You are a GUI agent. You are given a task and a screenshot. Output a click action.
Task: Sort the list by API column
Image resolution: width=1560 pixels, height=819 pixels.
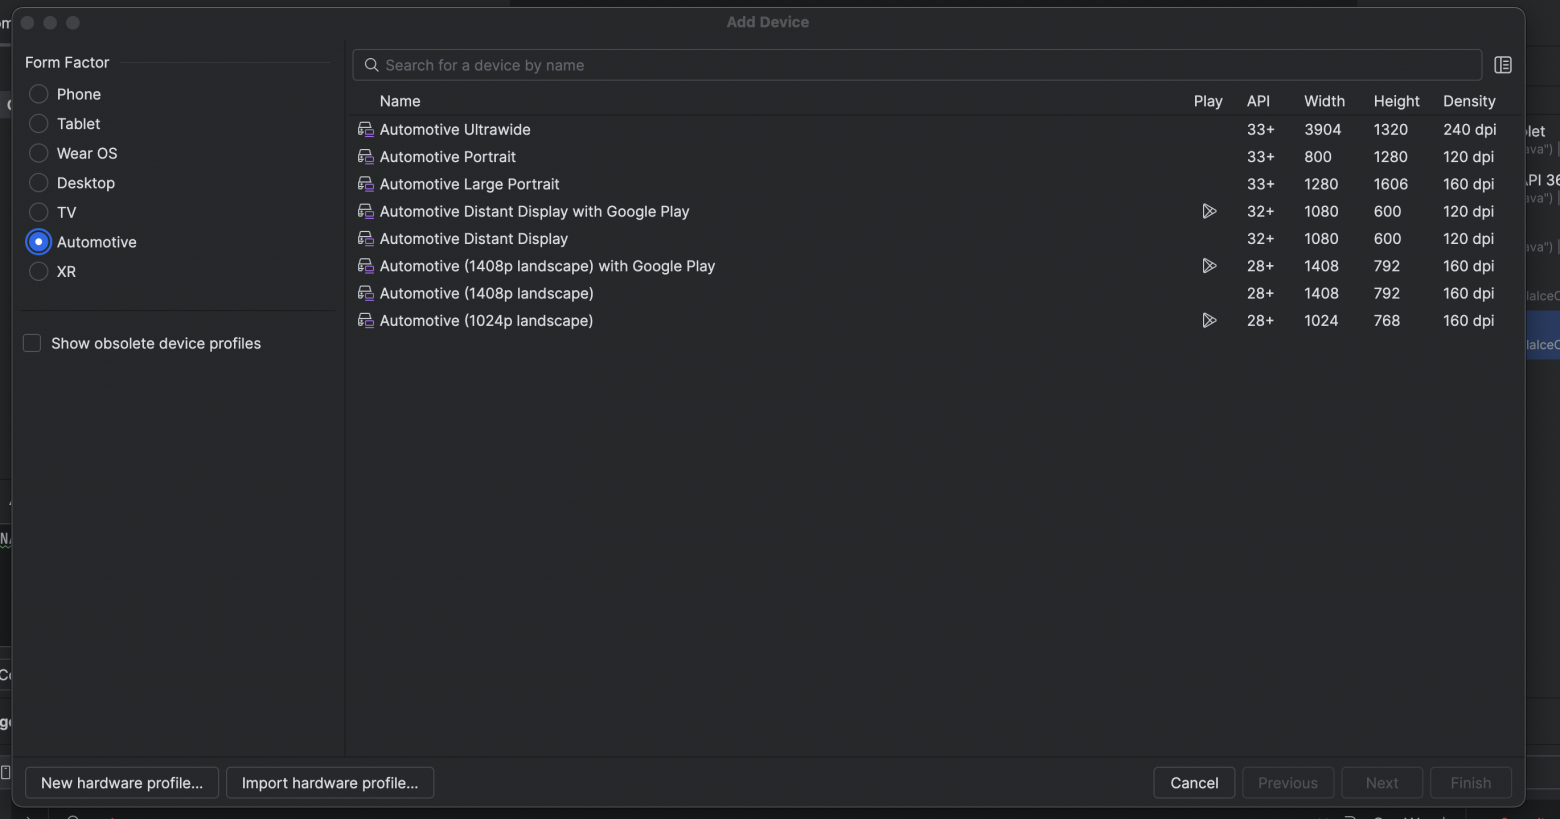point(1258,101)
